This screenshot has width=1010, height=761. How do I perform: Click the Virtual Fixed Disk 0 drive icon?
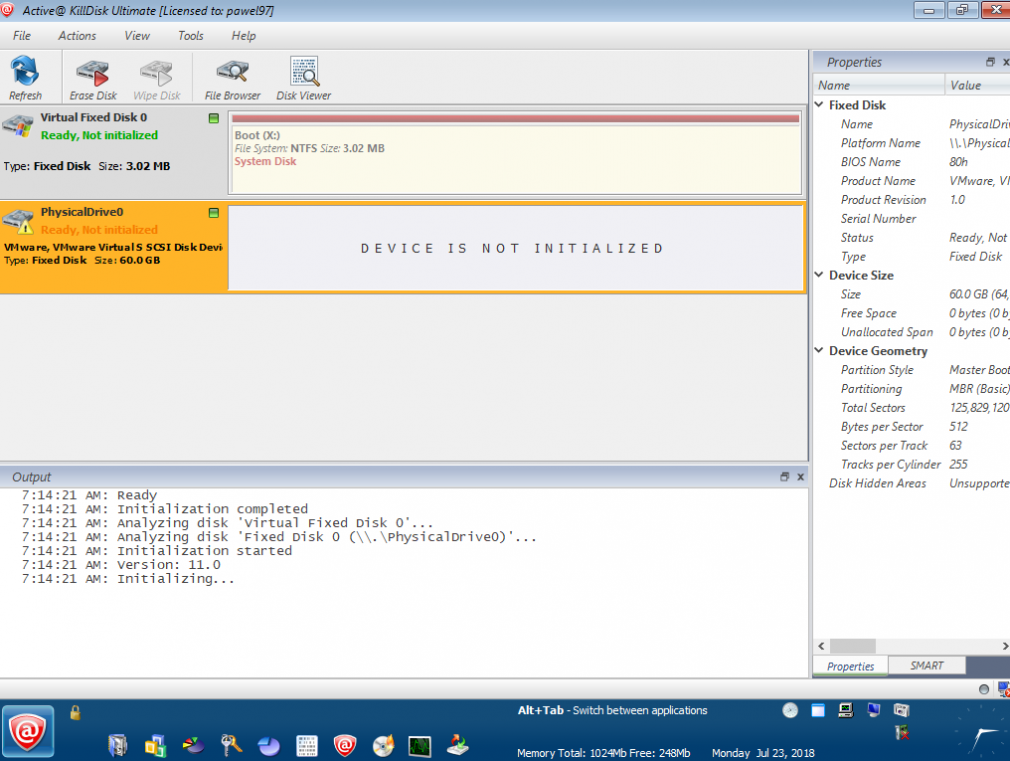click(18, 124)
